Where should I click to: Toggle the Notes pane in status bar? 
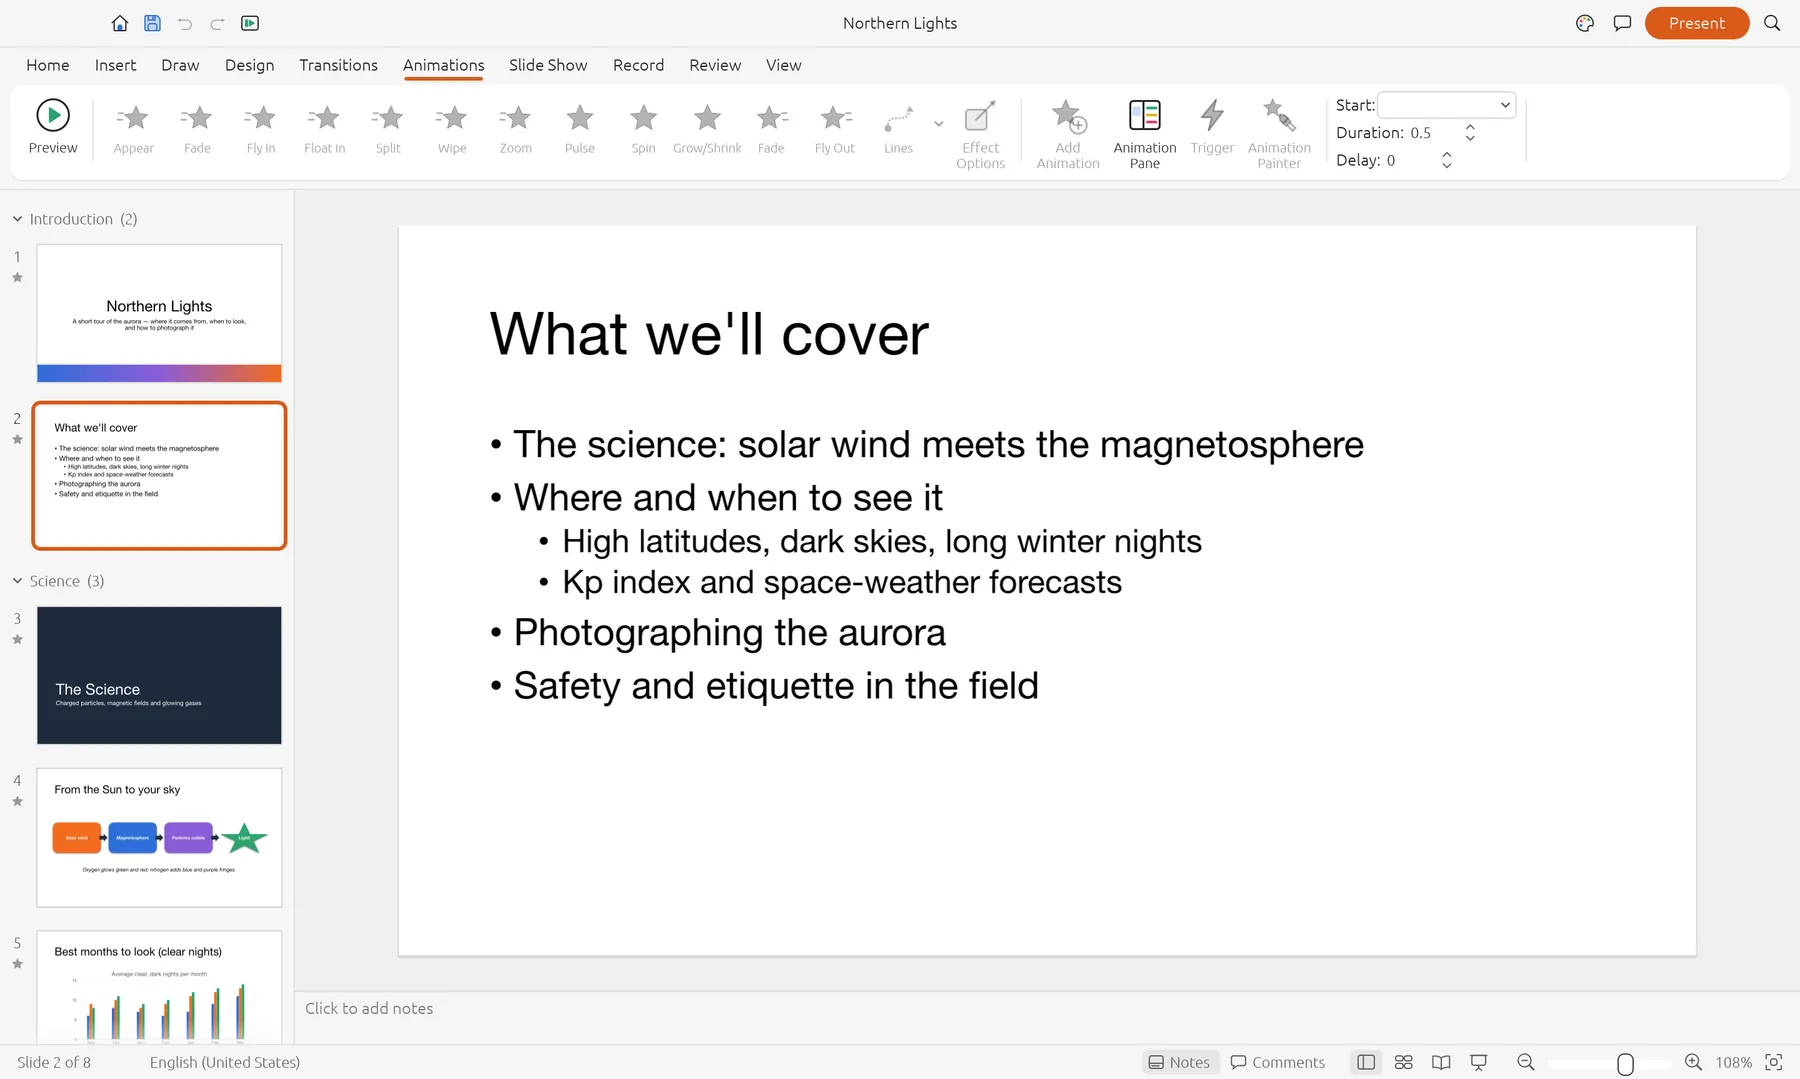pyautogui.click(x=1180, y=1062)
